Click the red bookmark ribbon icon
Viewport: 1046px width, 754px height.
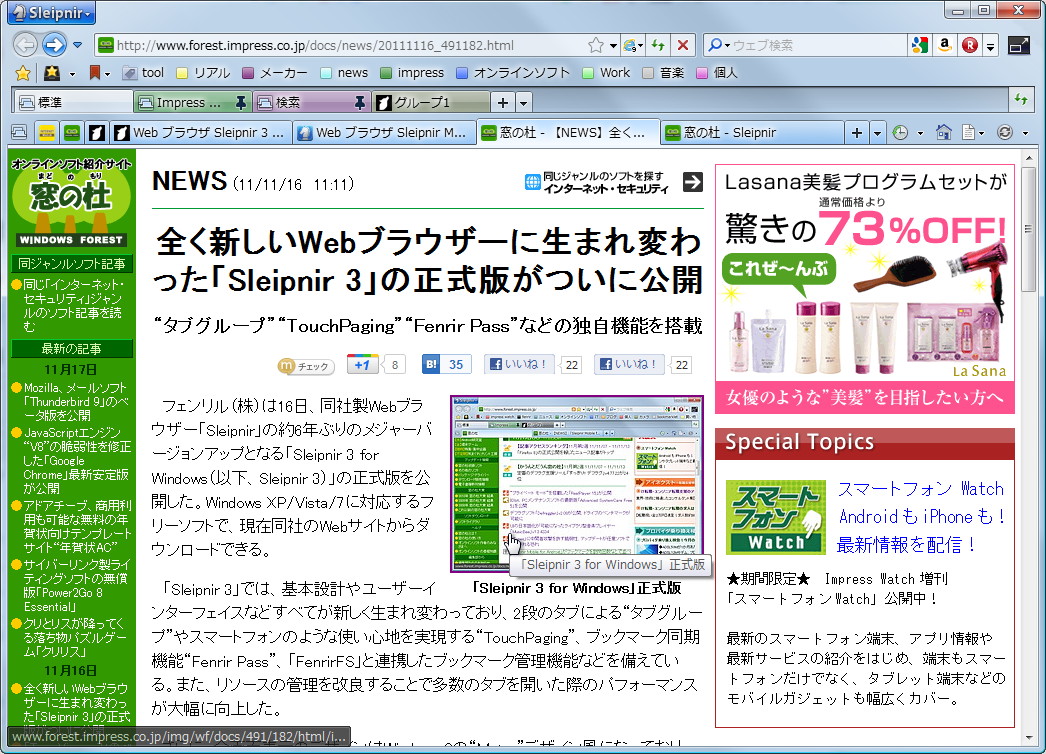pyautogui.click(x=95, y=73)
